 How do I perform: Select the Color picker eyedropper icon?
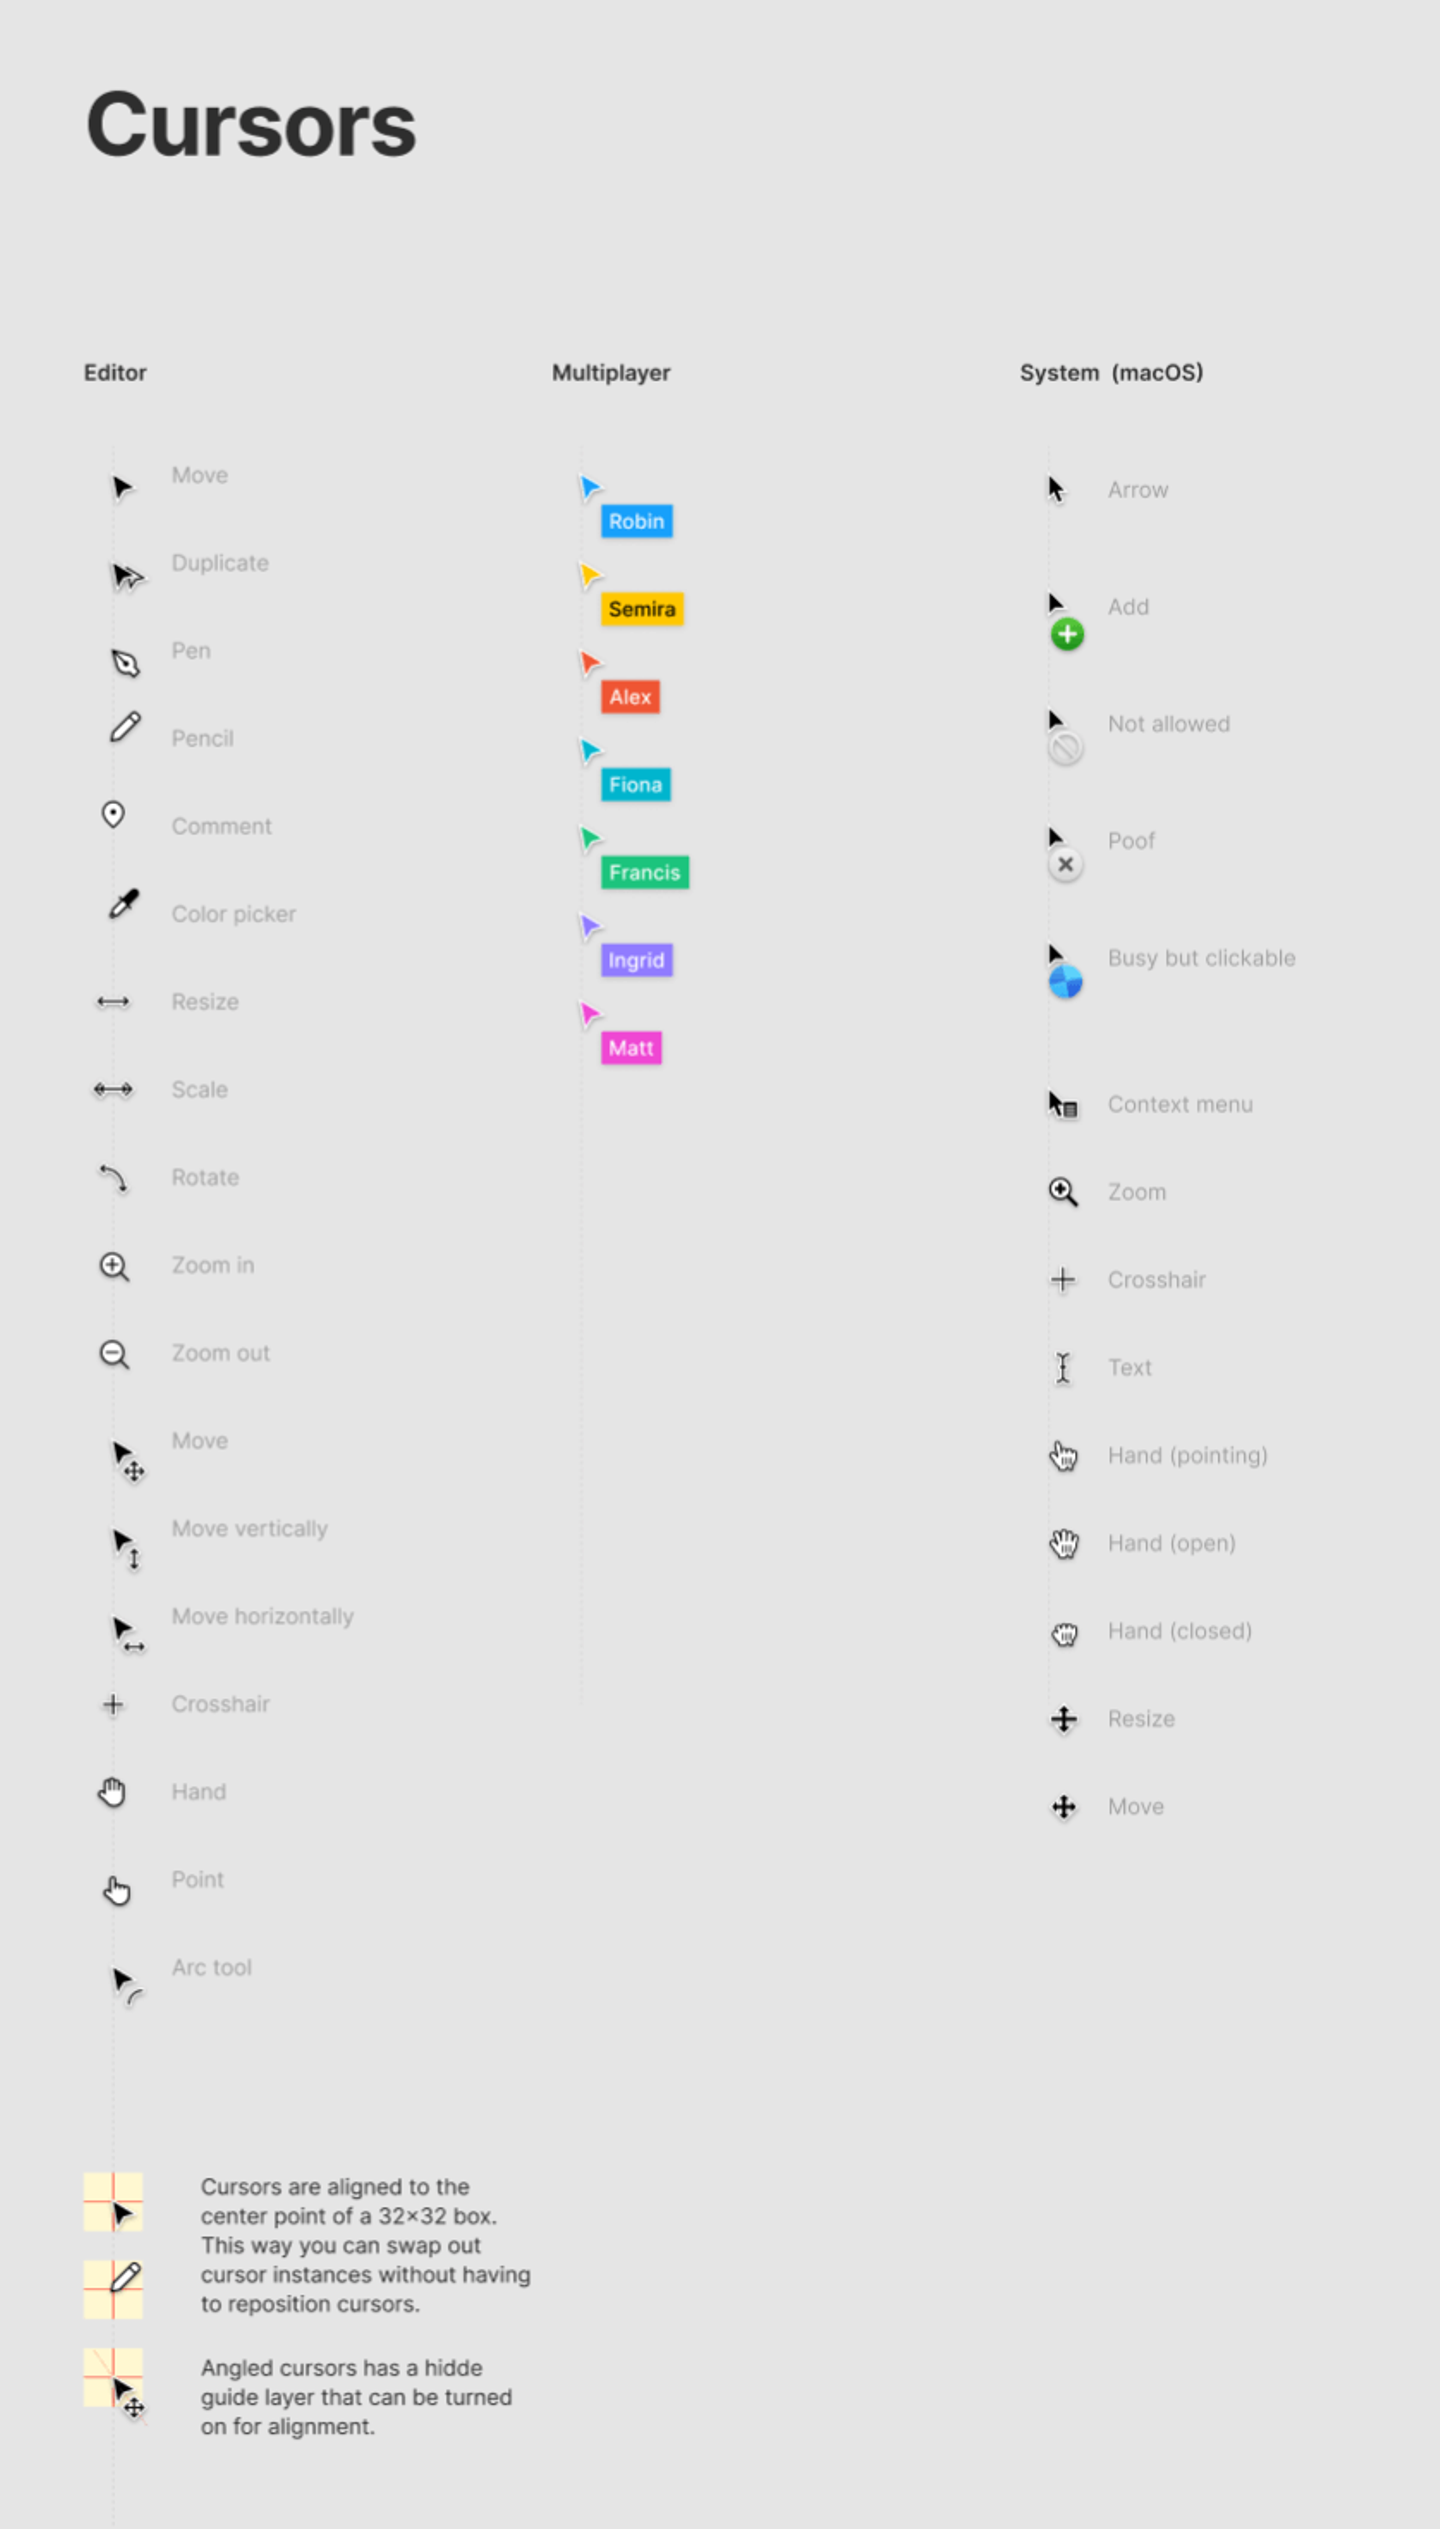[x=124, y=904]
